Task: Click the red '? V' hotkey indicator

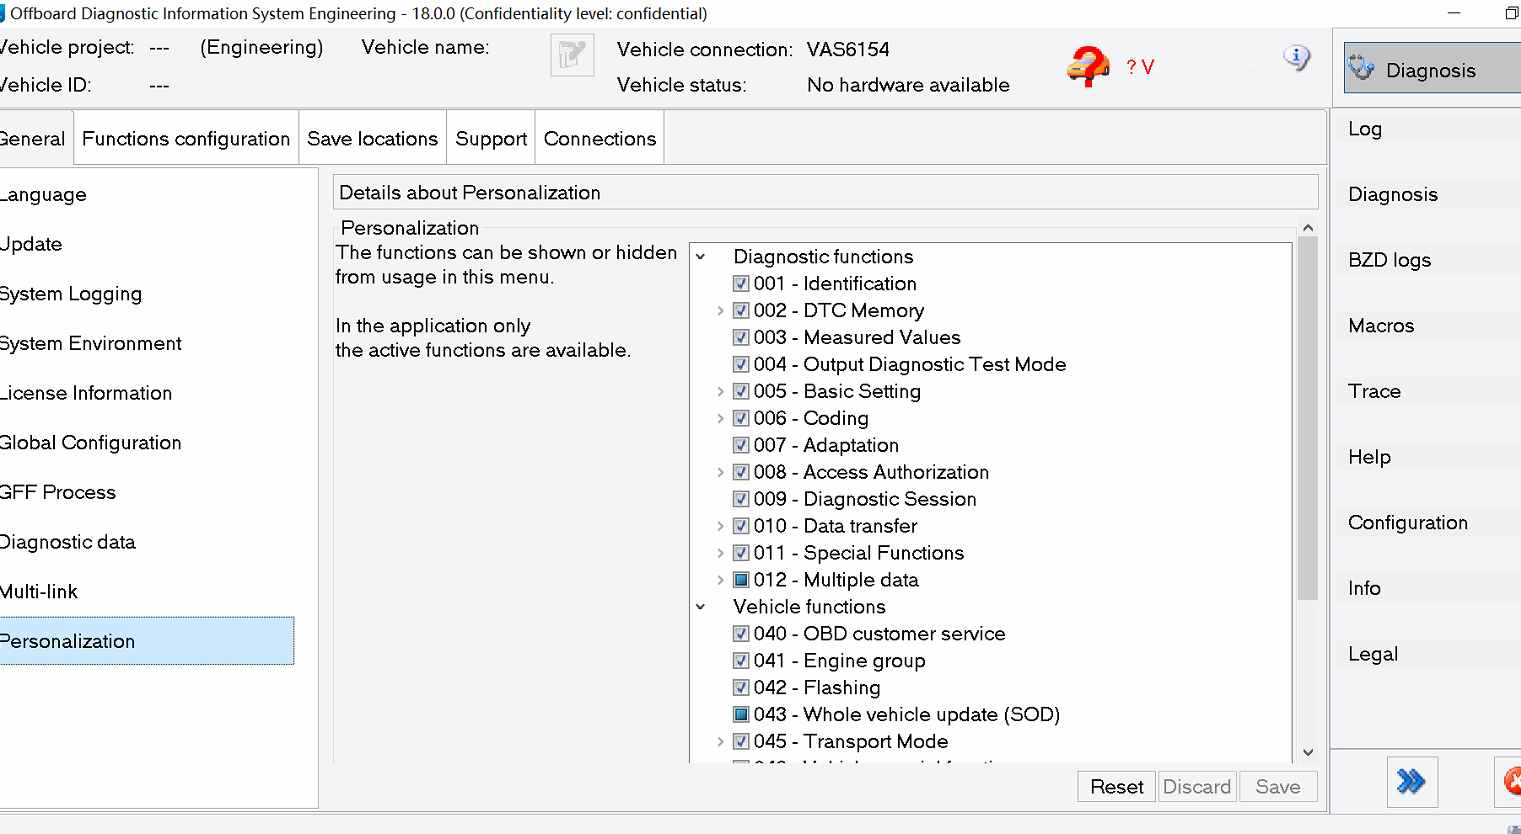Action: click(1140, 66)
